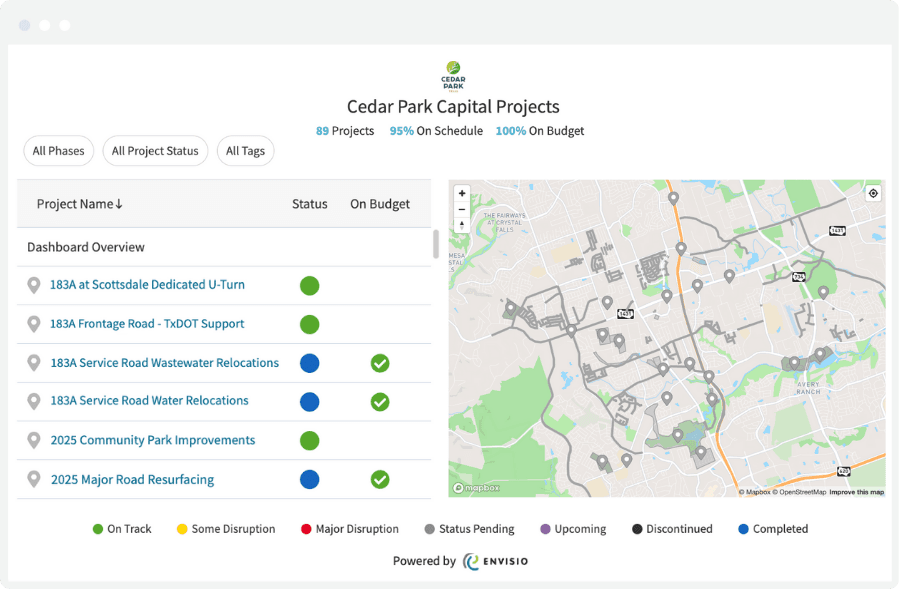Click location pin beside 183A at Scottsdale Dedicated U-Turn
The image size is (900, 589).
tap(34, 285)
